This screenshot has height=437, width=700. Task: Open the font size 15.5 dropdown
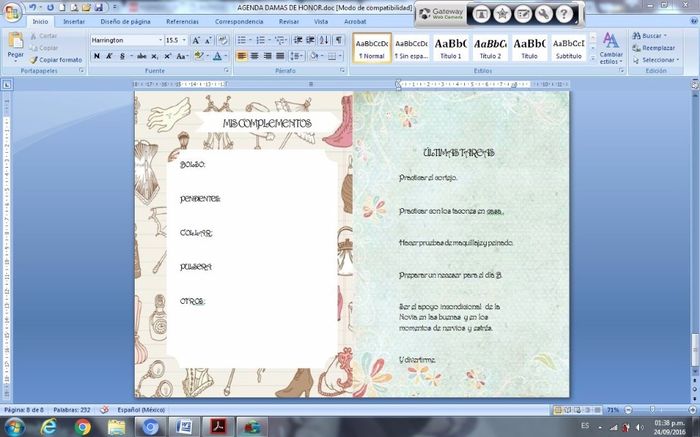click(184, 40)
